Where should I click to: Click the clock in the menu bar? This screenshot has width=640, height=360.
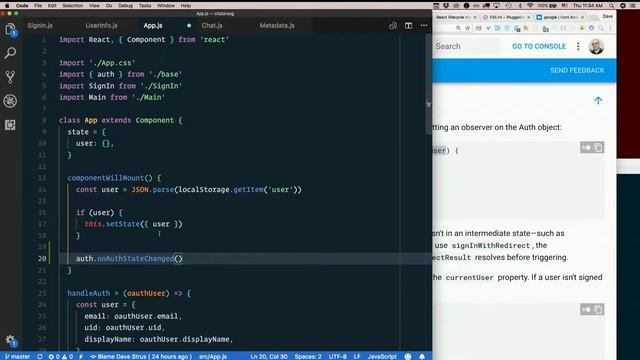(588, 6)
